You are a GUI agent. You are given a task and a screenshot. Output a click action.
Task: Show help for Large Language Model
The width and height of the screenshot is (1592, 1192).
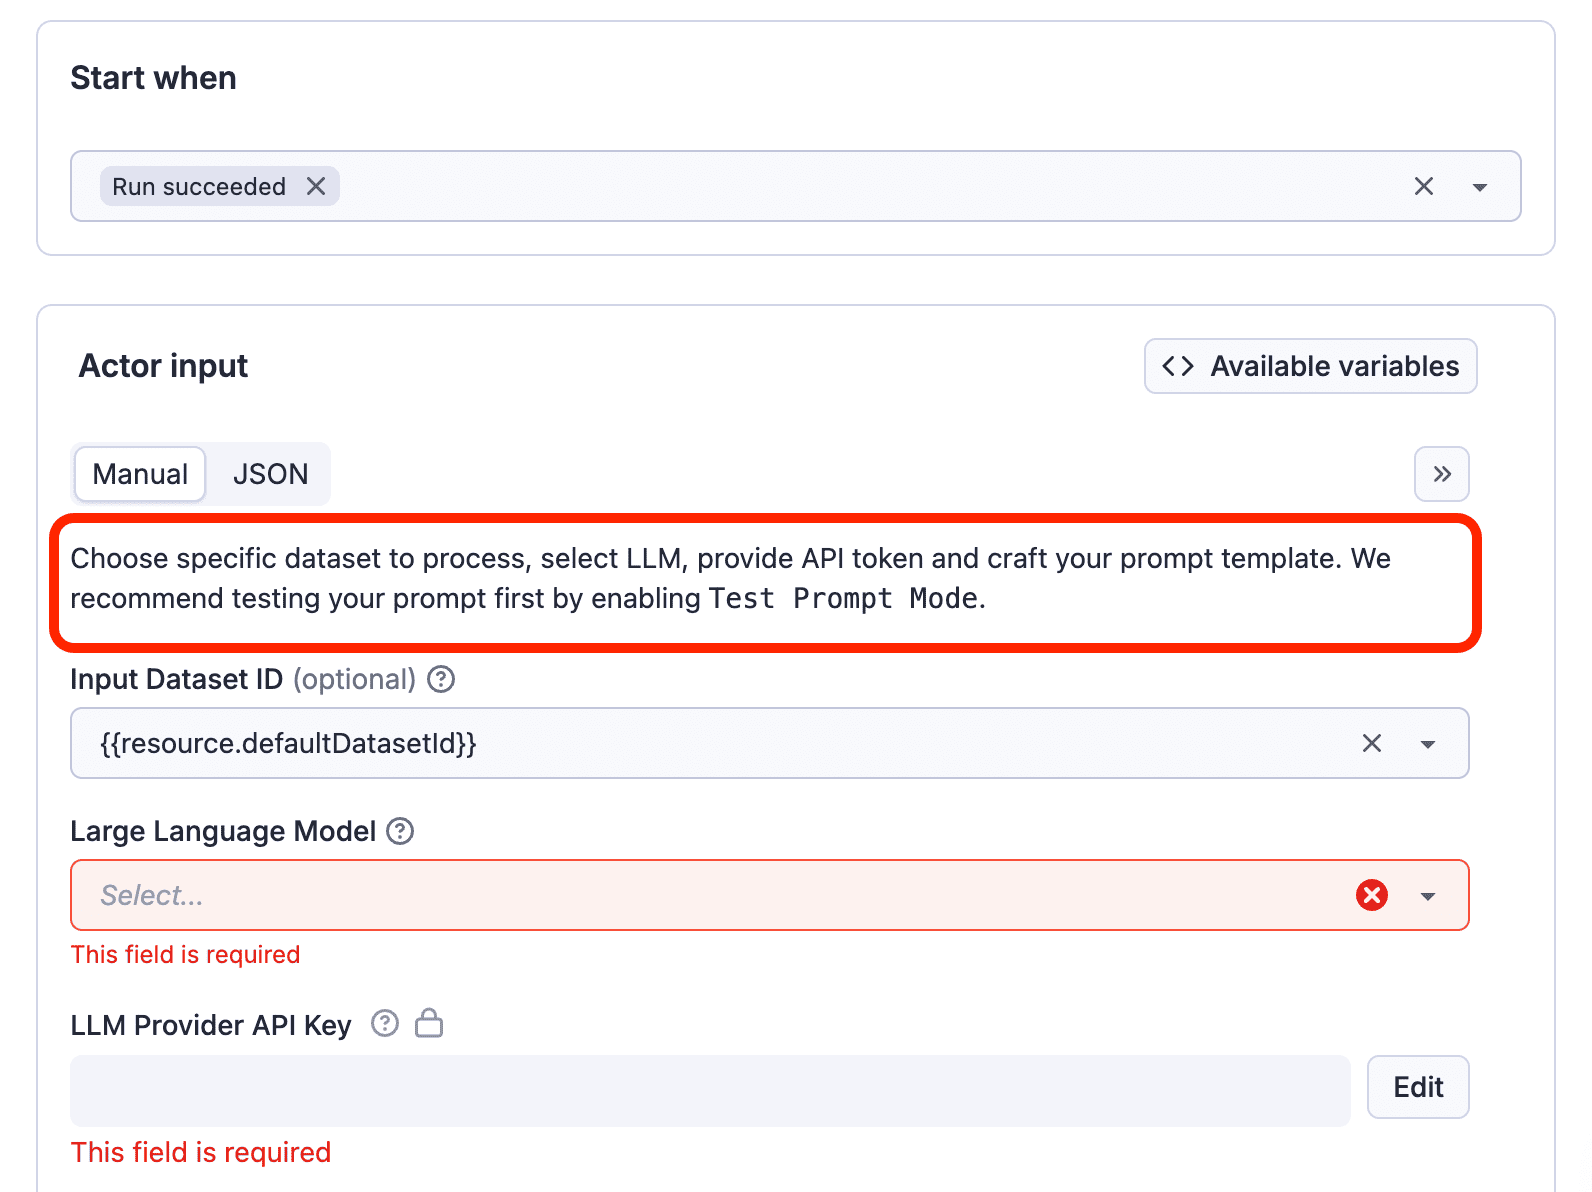click(x=400, y=832)
